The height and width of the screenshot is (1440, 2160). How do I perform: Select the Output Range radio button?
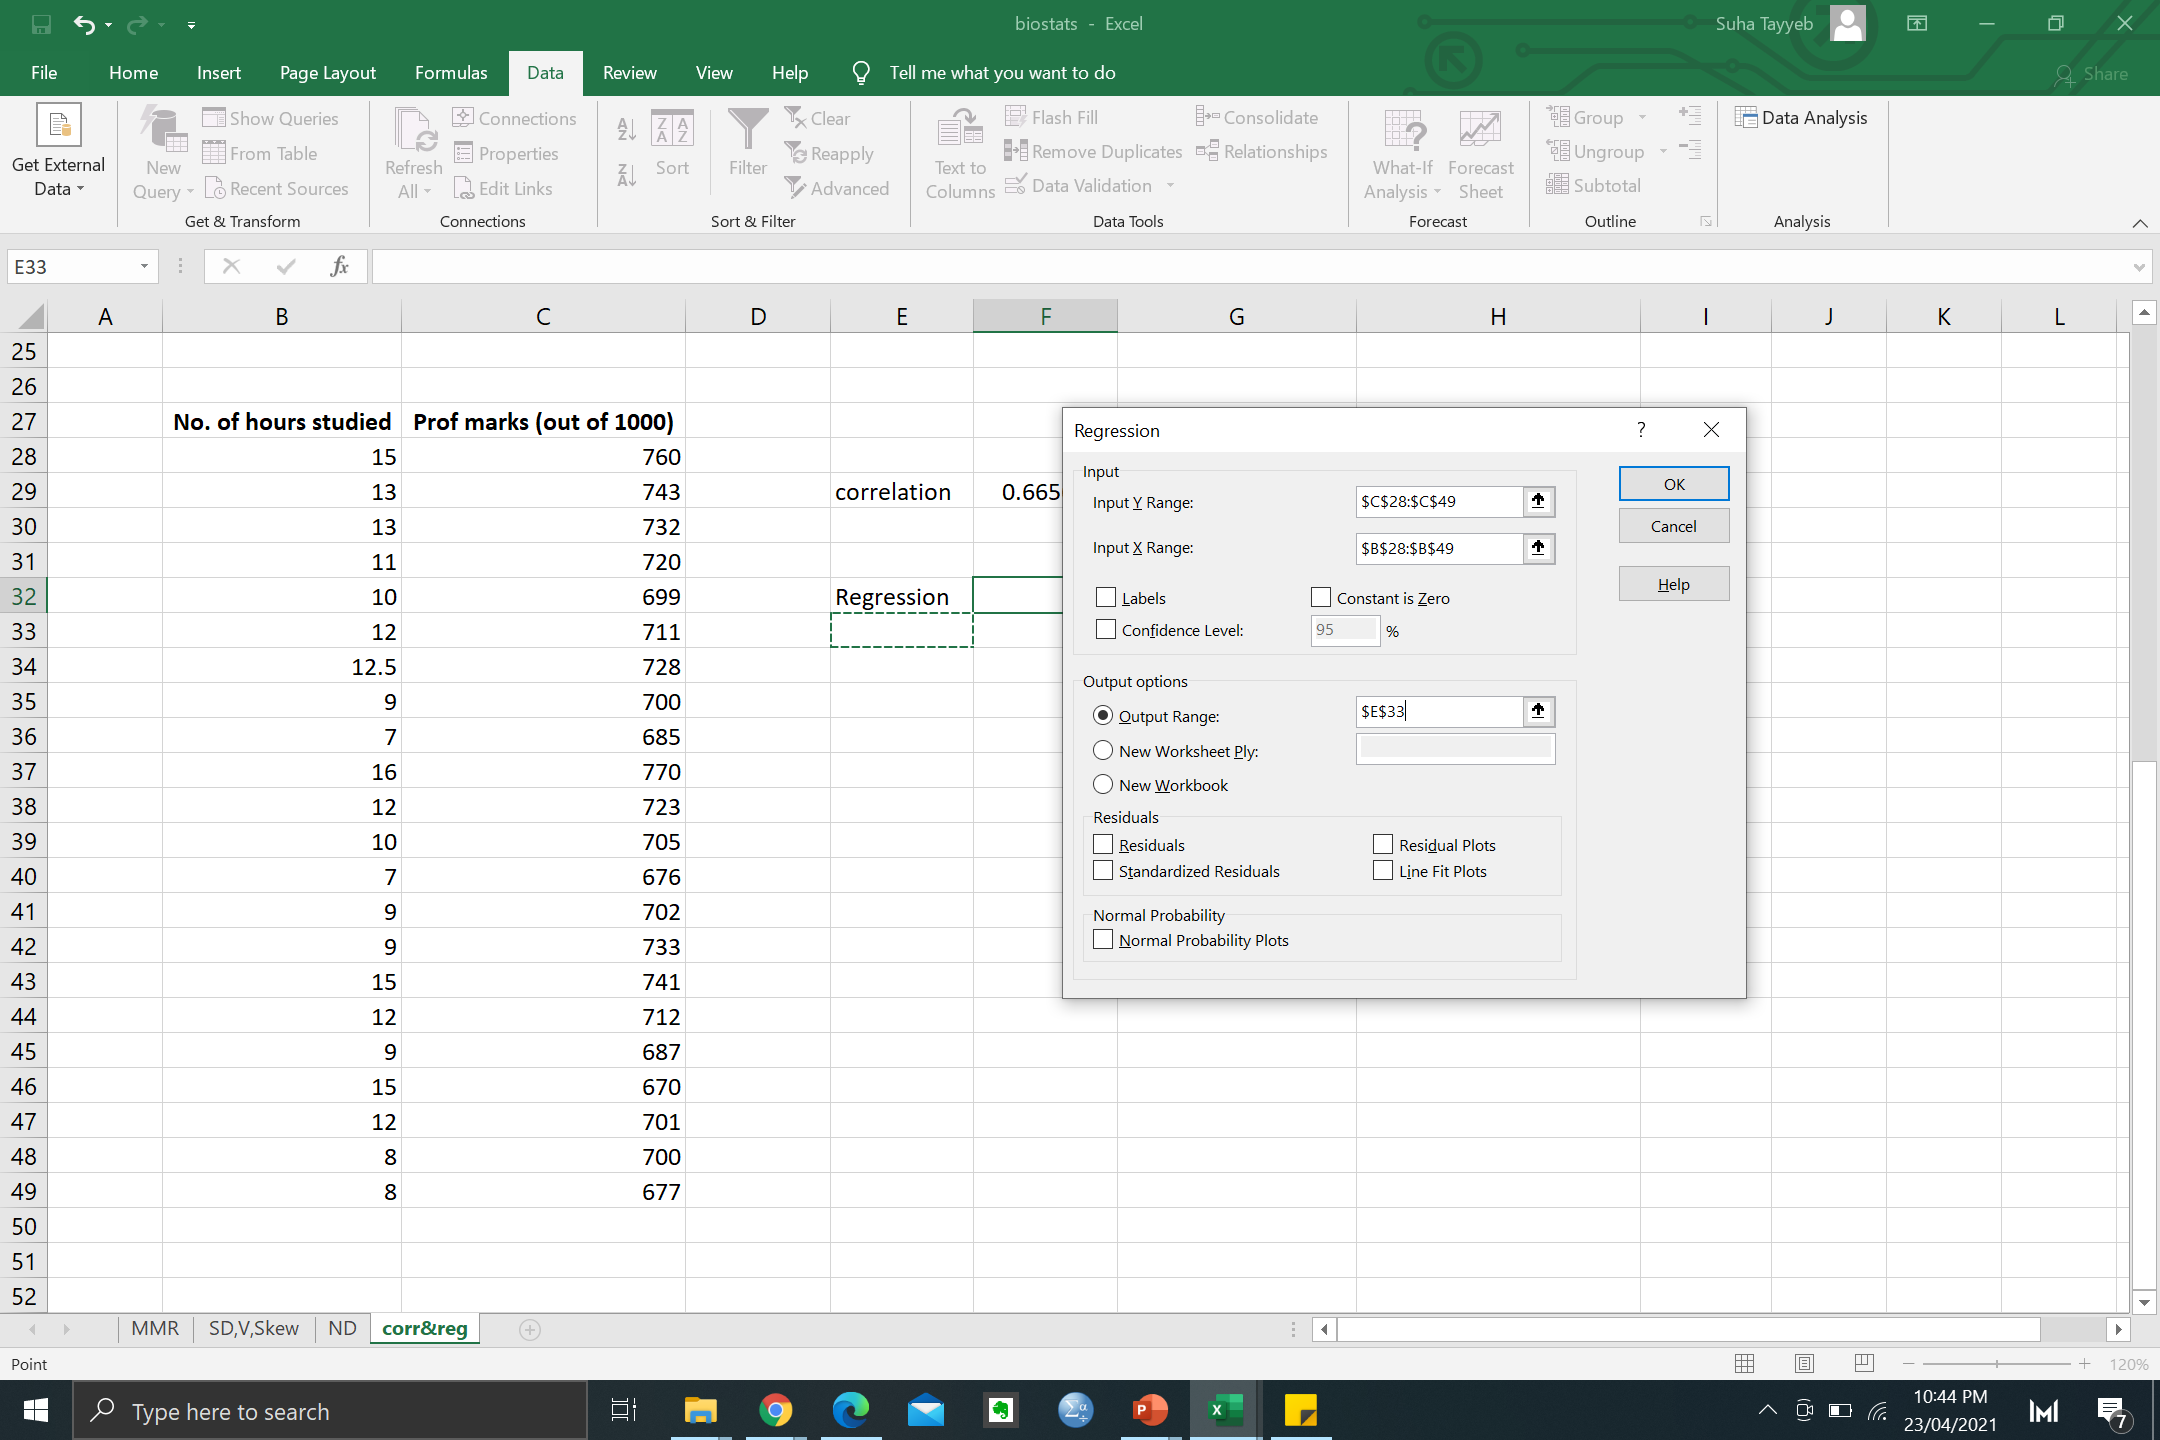1101,714
